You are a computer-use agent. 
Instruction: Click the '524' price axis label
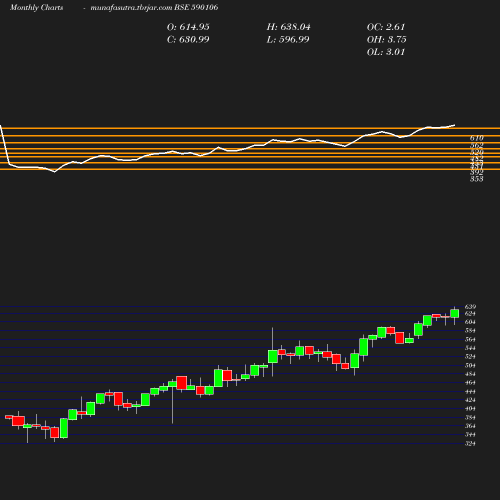pos(470,357)
